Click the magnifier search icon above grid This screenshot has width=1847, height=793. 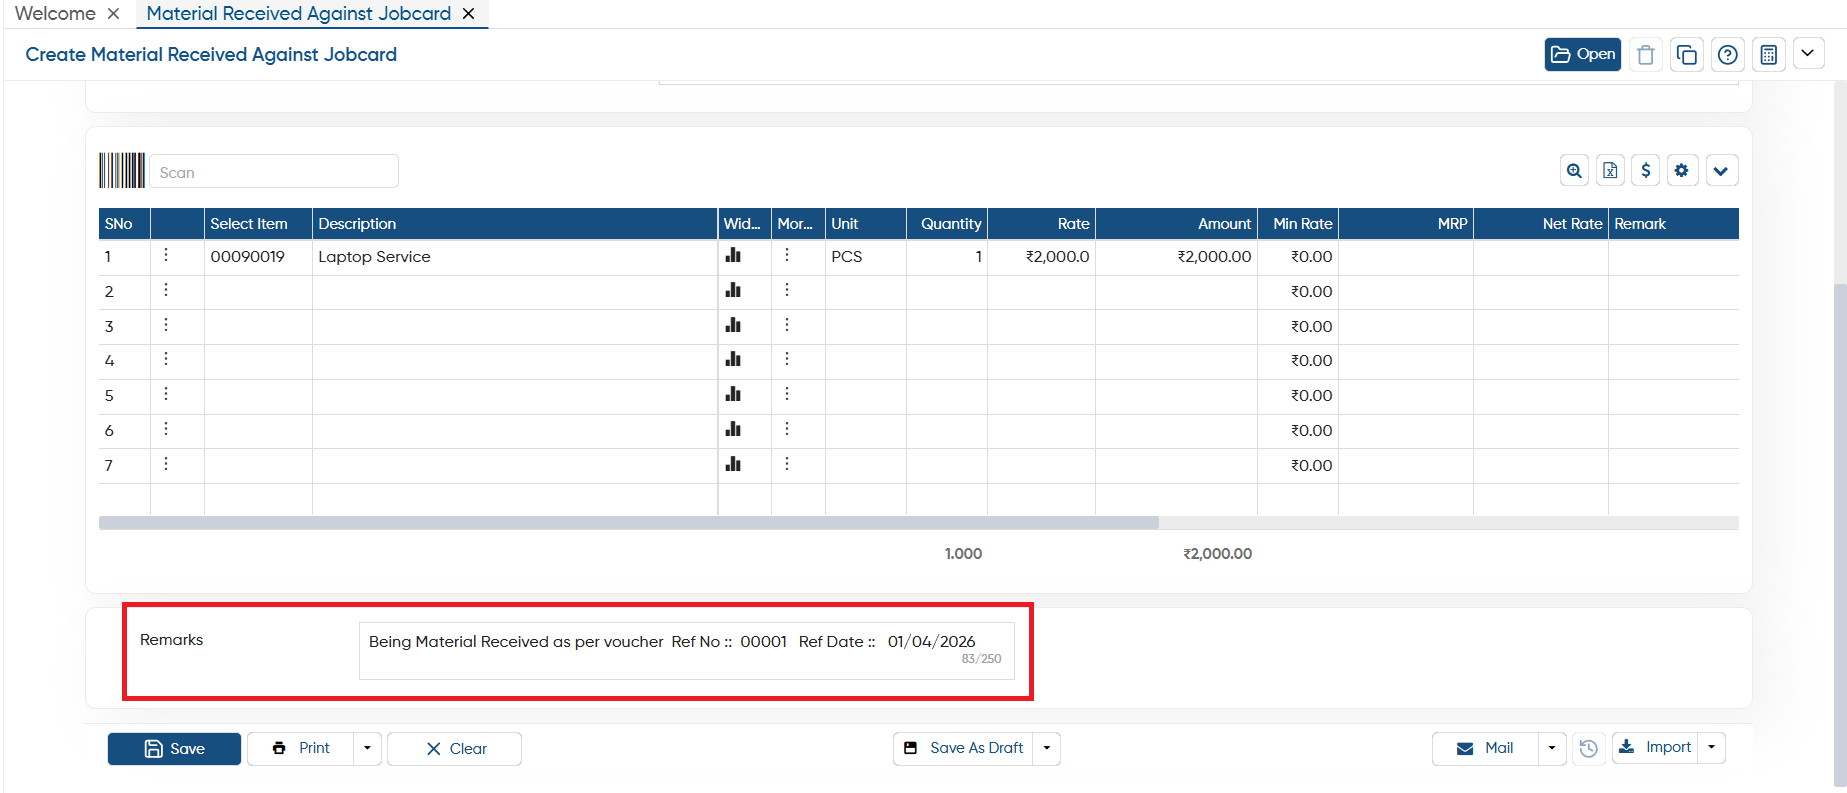click(1575, 171)
